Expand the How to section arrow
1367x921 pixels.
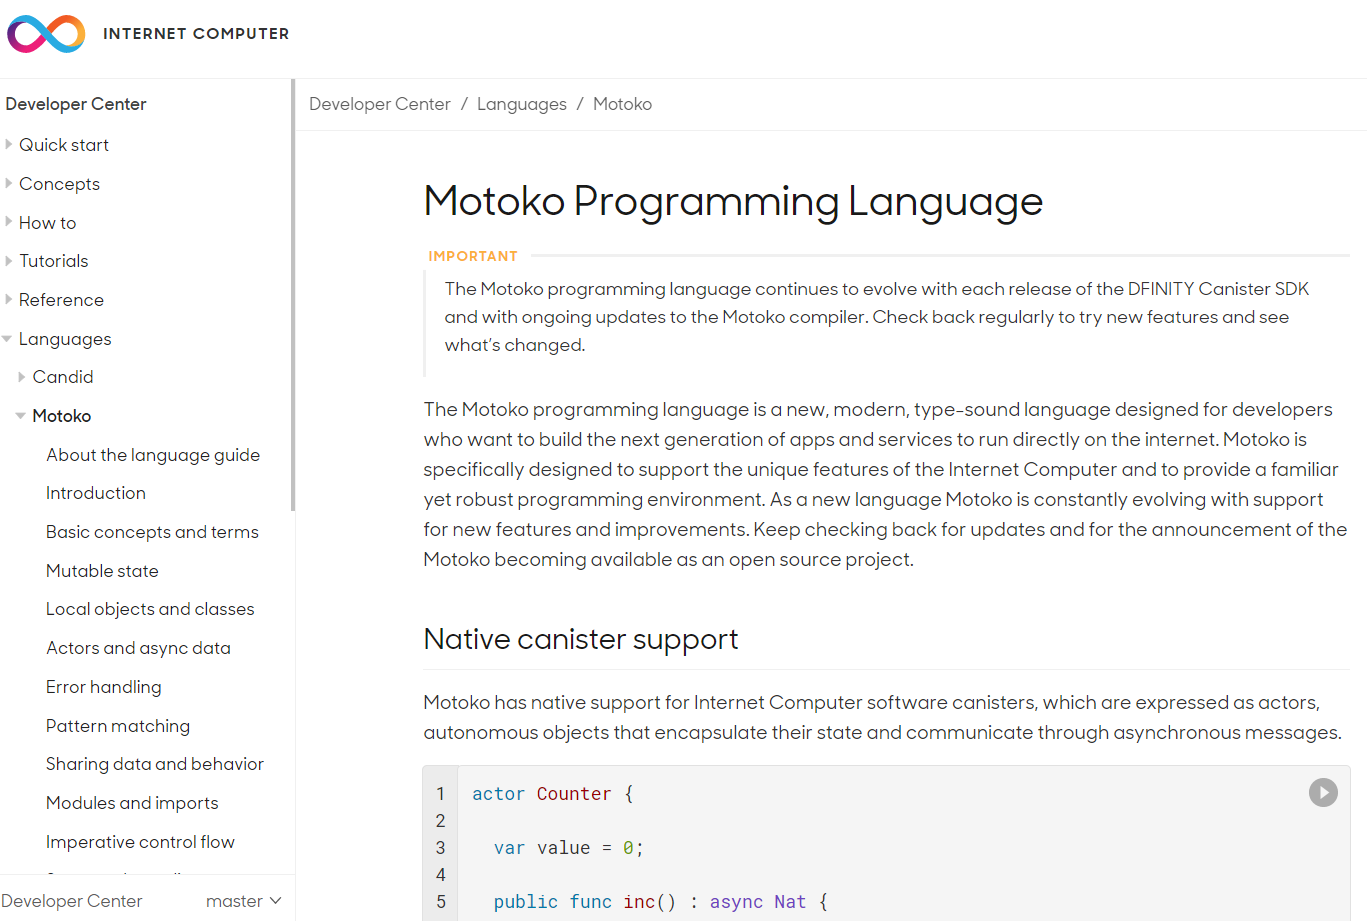(9, 222)
